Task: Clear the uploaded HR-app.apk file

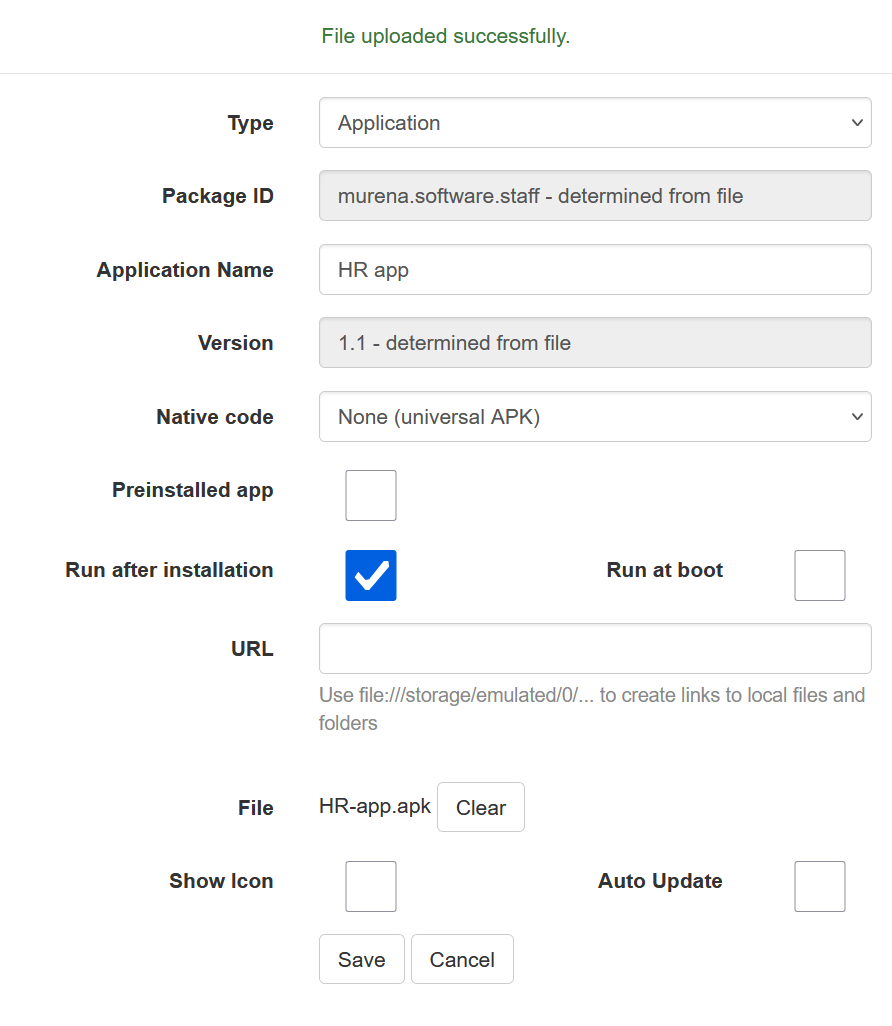Action: [x=480, y=808]
